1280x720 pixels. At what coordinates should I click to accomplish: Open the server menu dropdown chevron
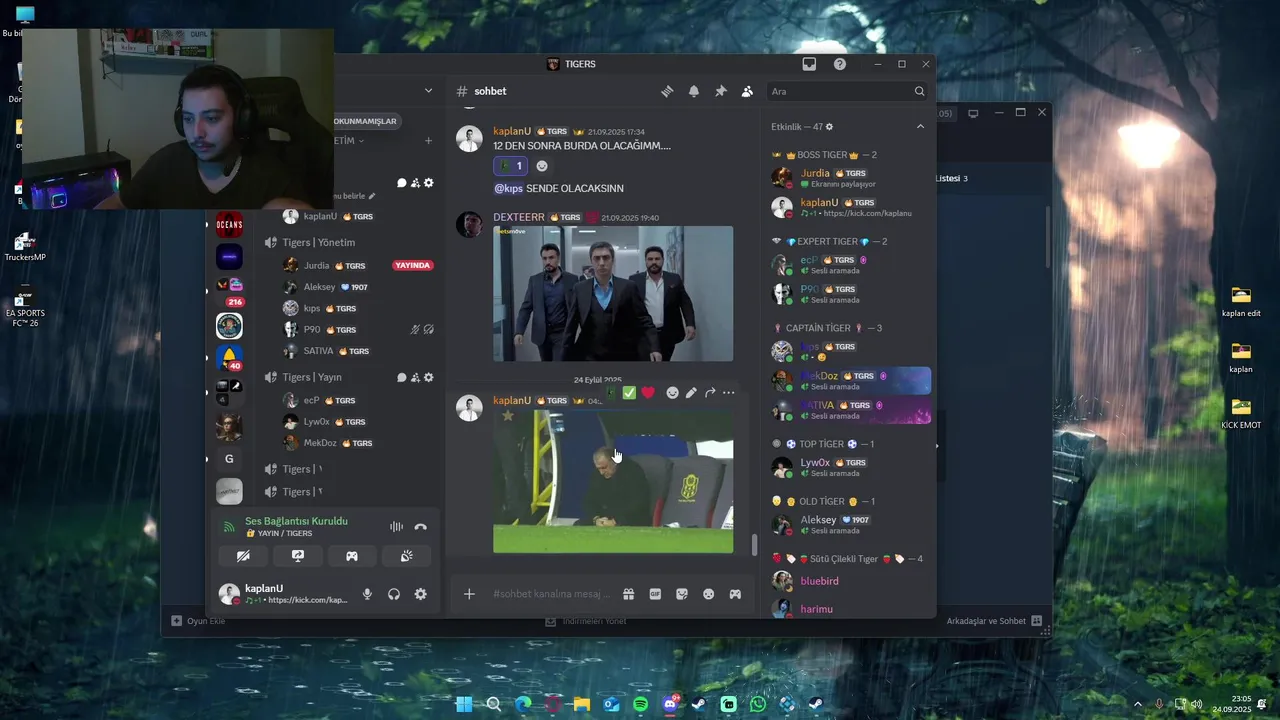pos(428,91)
